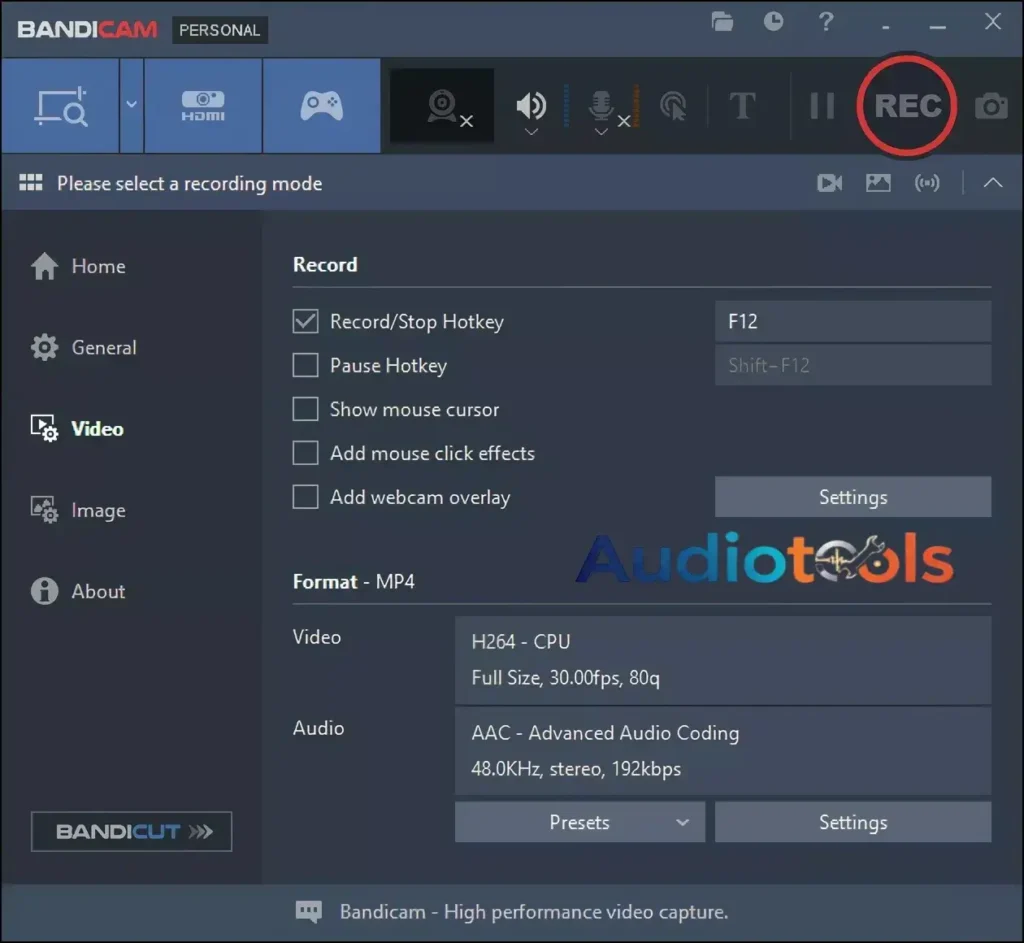This screenshot has height=943, width=1024.
Task: Expand the speaker audio dropdown arrow
Action: pos(531,131)
